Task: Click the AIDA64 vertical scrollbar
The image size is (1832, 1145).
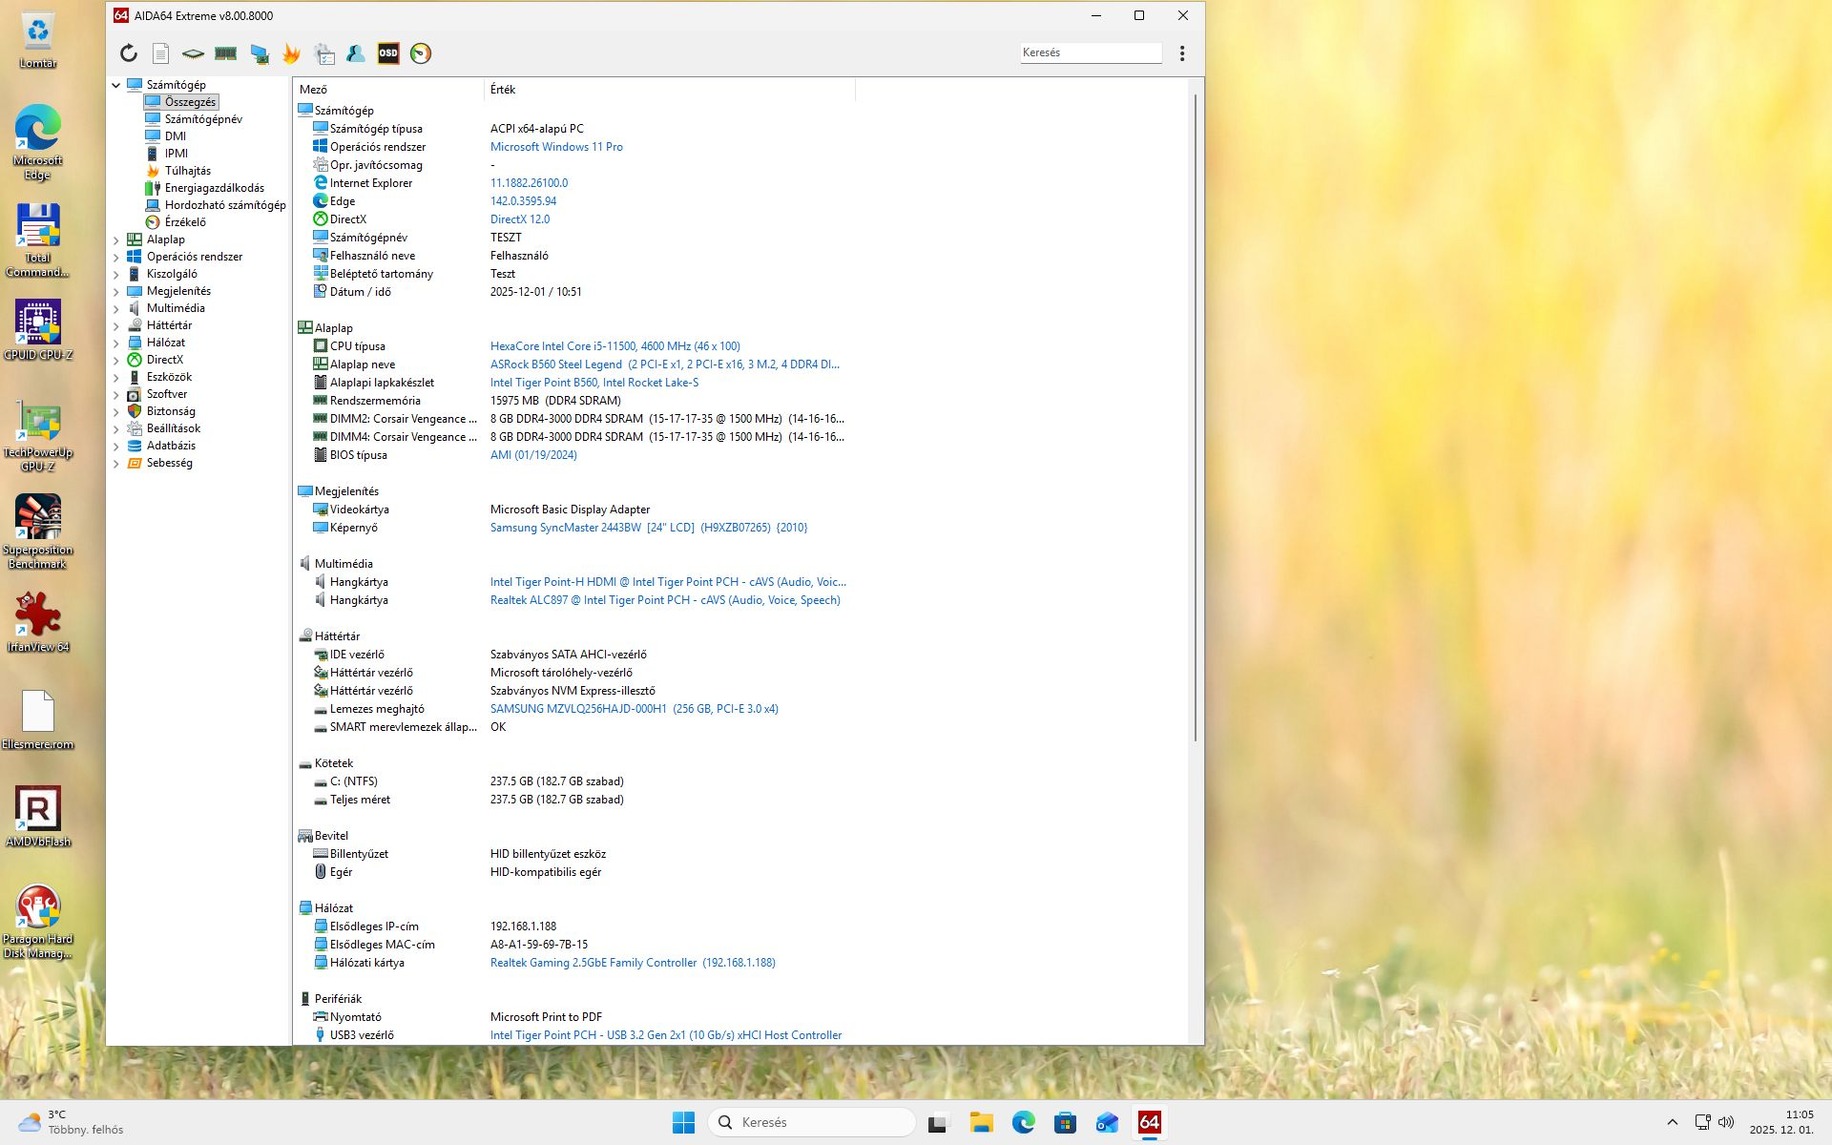Action: click(1196, 418)
